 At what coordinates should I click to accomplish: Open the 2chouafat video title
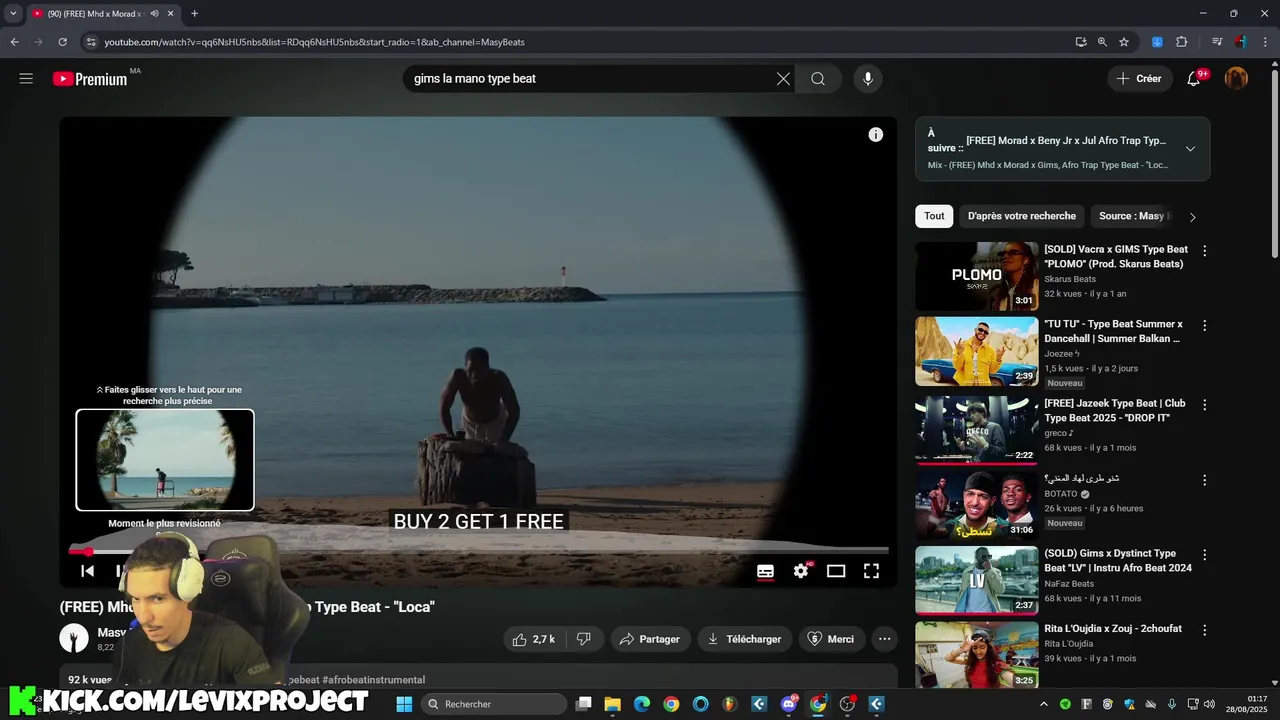(1113, 629)
